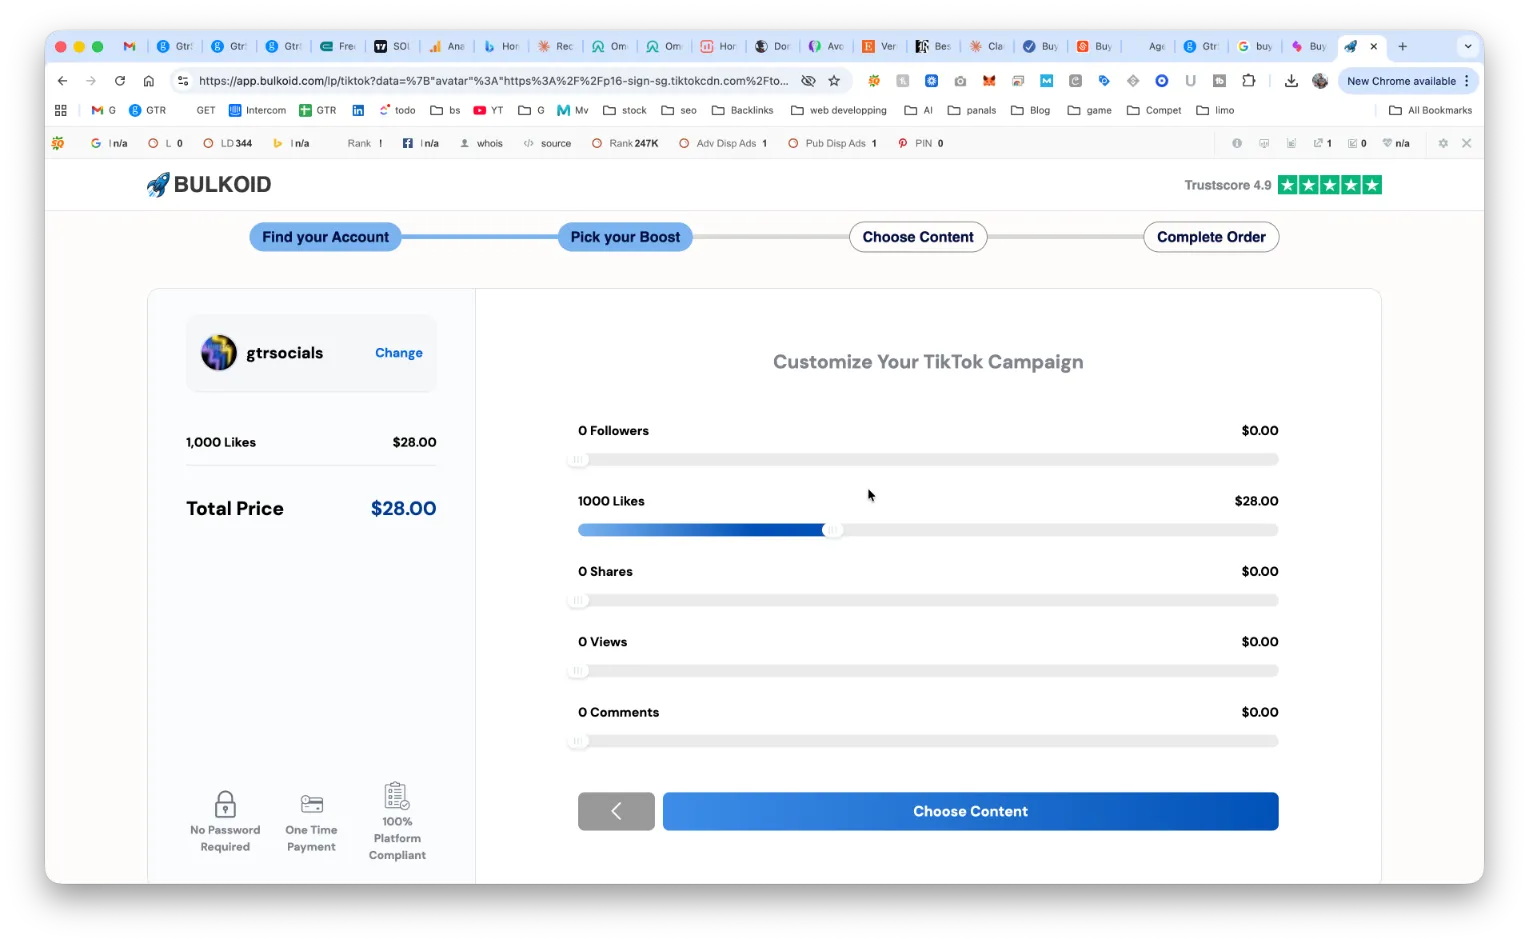This screenshot has height=943, width=1529.
Task: Open the Chrome tab search chevron
Action: (1468, 46)
